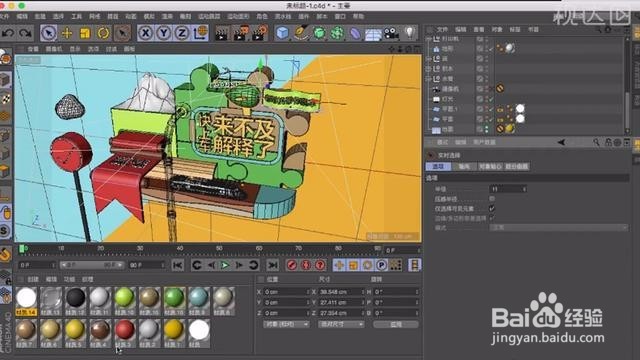The width and height of the screenshot is (640, 360).
Task: Open Attribute Manager Mode menu
Action: click(442, 142)
